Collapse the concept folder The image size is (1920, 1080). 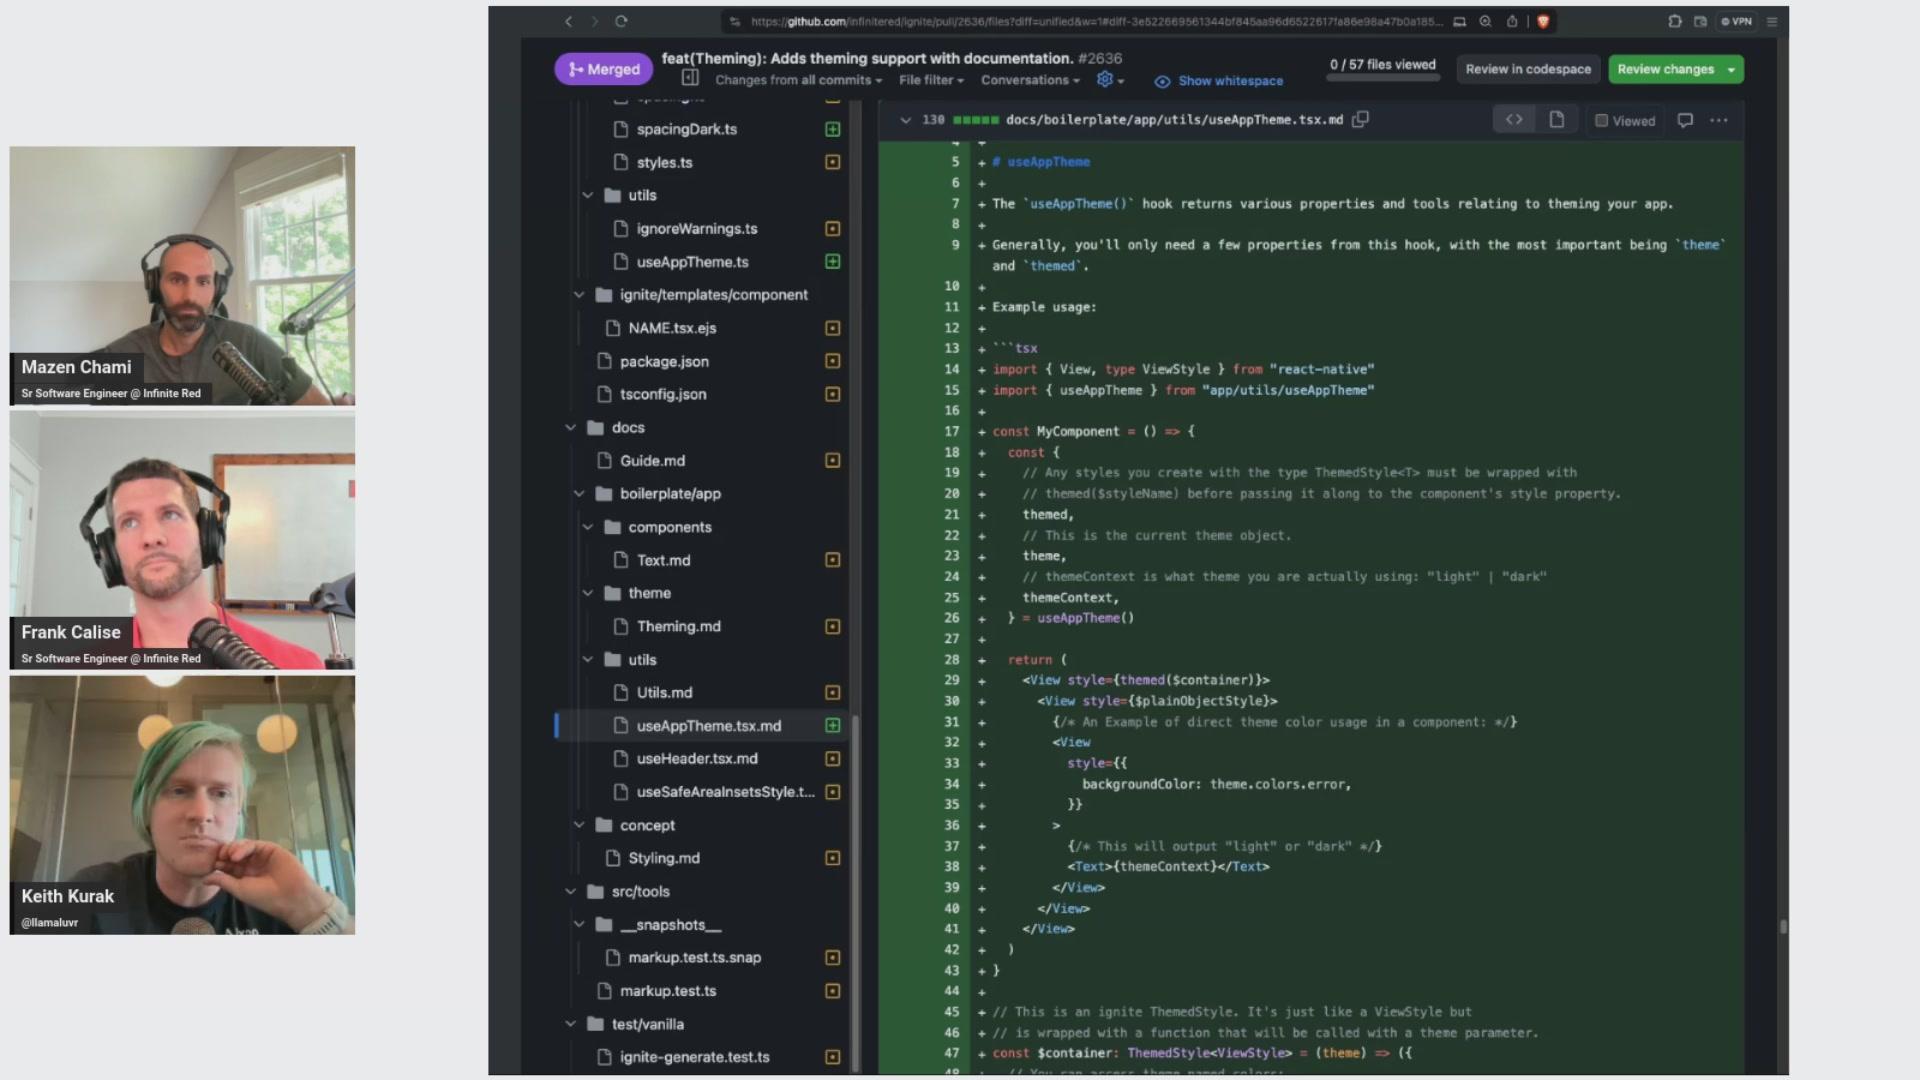click(x=579, y=825)
